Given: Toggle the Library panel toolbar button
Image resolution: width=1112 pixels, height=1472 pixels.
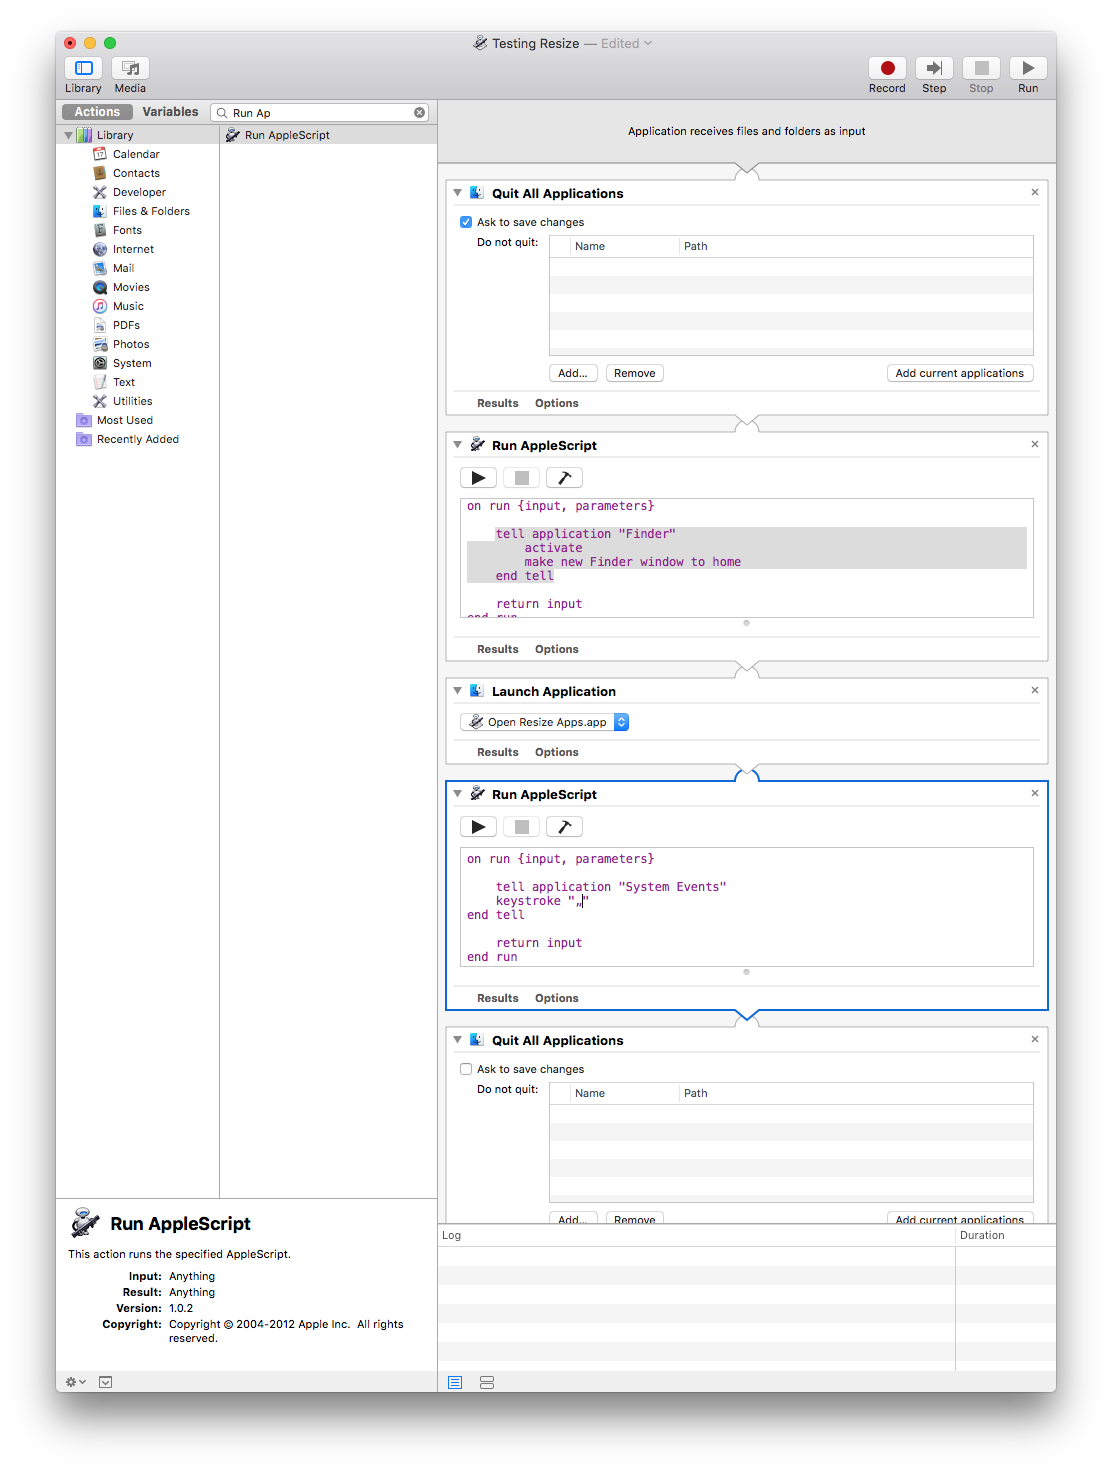Looking at the screenshot, I should point(84,68).
